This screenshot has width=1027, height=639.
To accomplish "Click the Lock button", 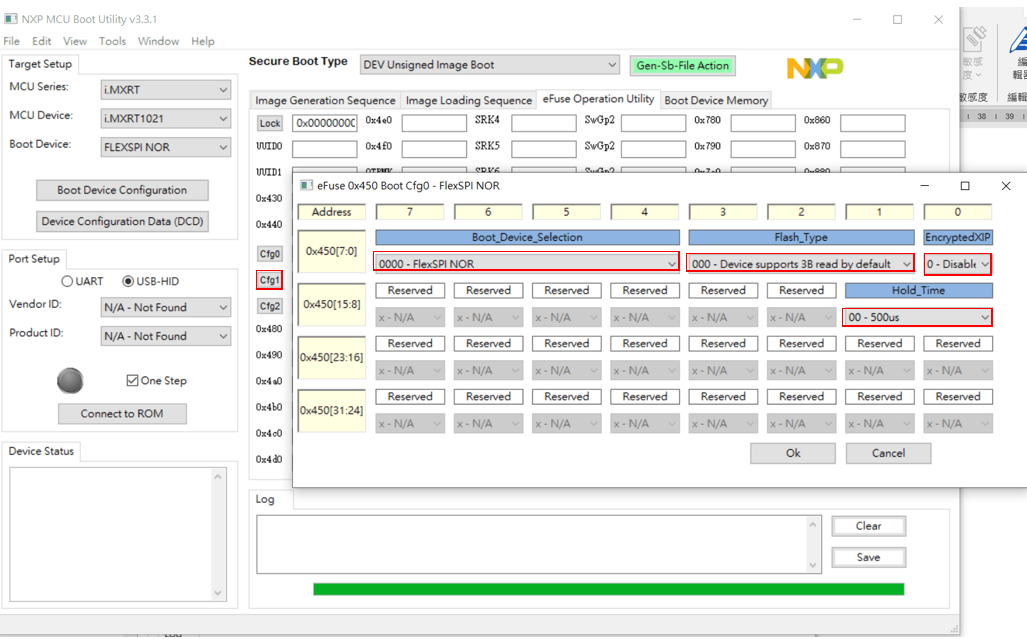I will [x=269, y=123].
